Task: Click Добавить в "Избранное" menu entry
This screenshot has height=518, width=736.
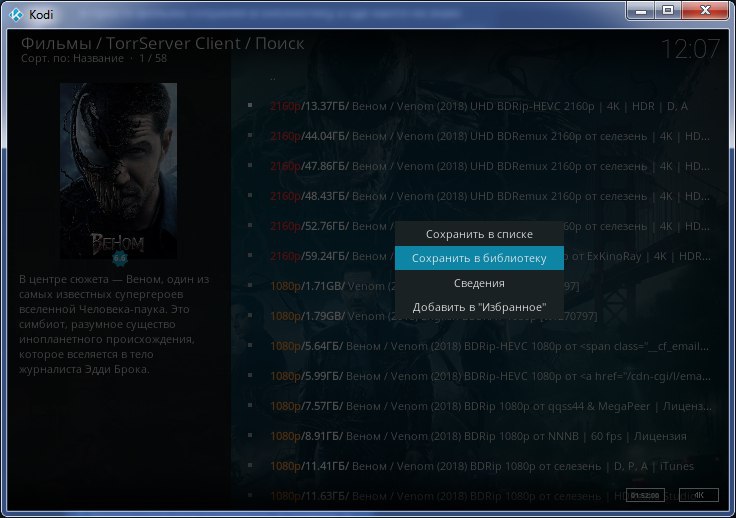Action: point(479,307)
